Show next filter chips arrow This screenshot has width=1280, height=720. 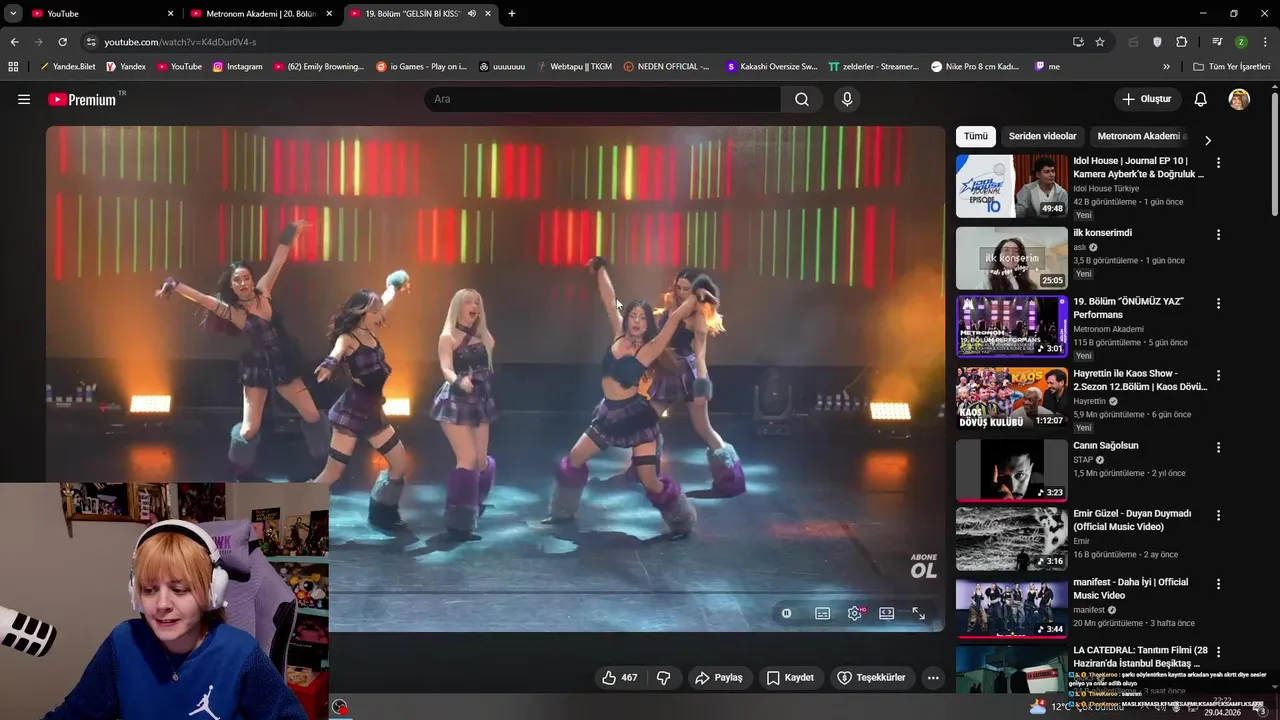(1207, 140)
